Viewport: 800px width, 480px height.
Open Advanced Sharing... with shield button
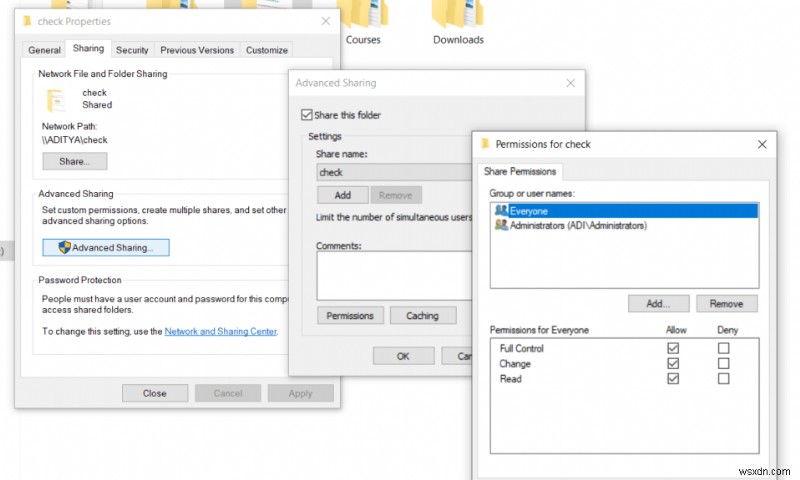tap(106, 247)
